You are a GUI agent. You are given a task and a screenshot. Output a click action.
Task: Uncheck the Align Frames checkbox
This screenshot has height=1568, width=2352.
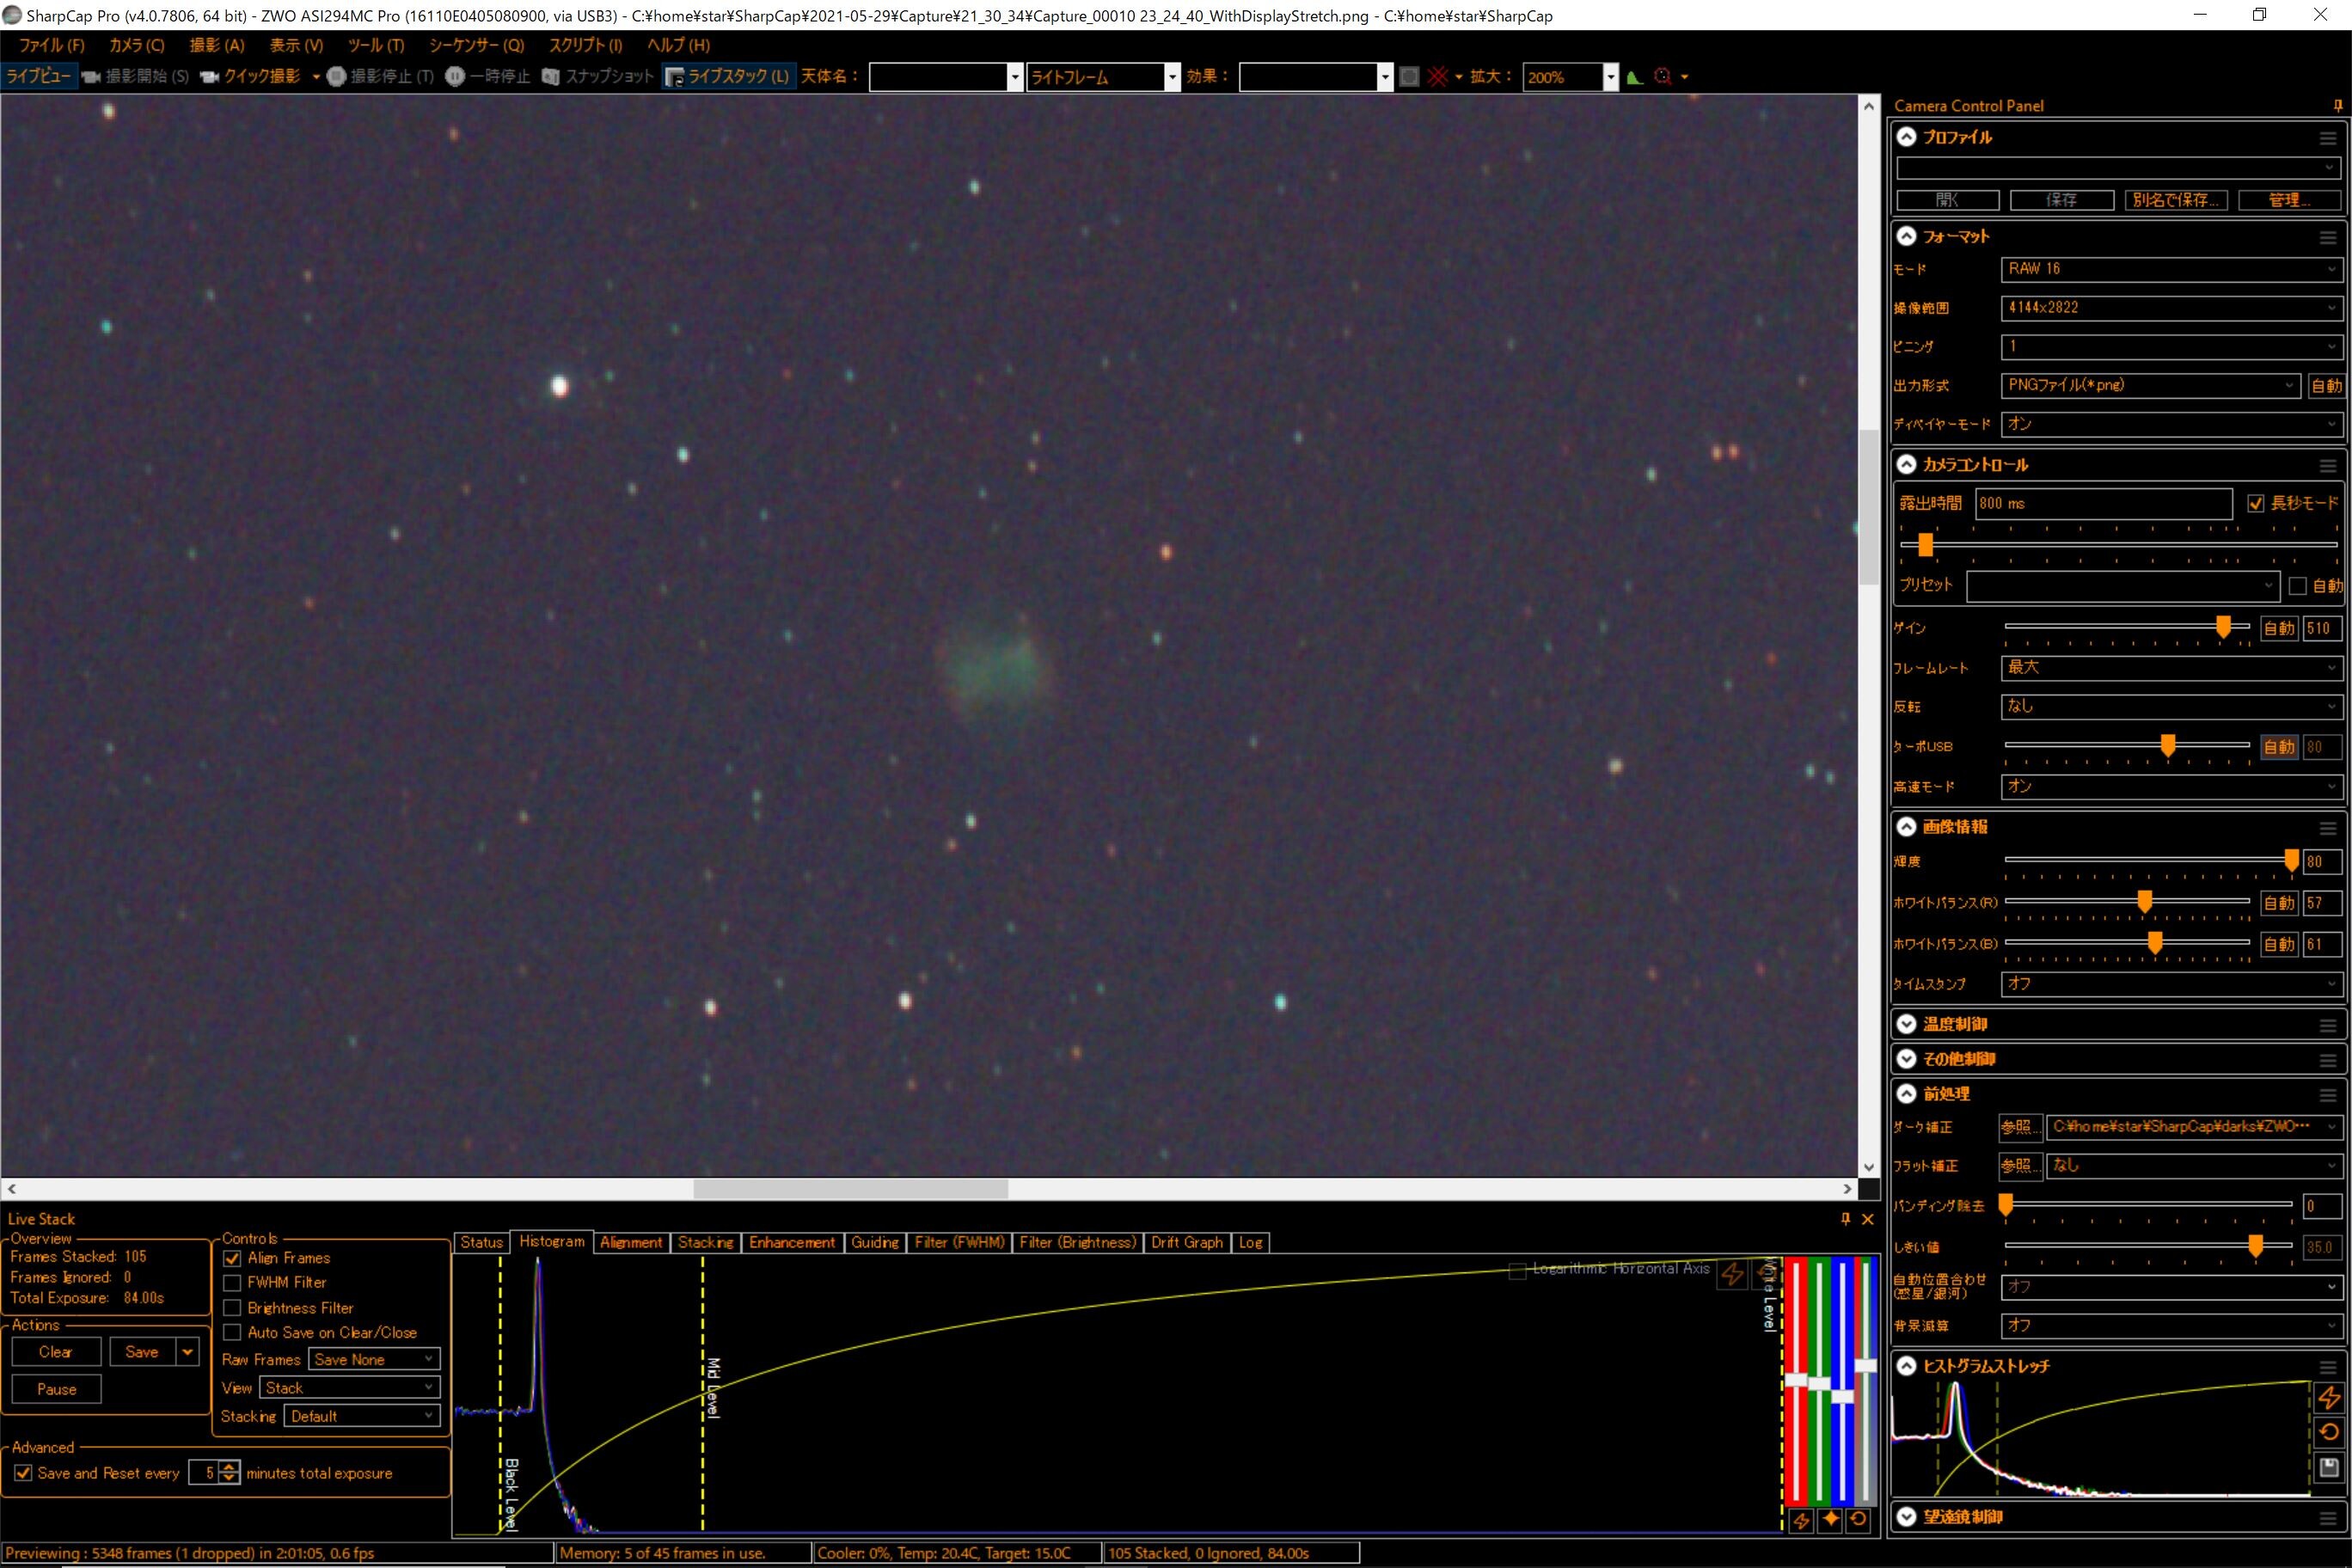pyautogui.click(x=232, y=1258)
